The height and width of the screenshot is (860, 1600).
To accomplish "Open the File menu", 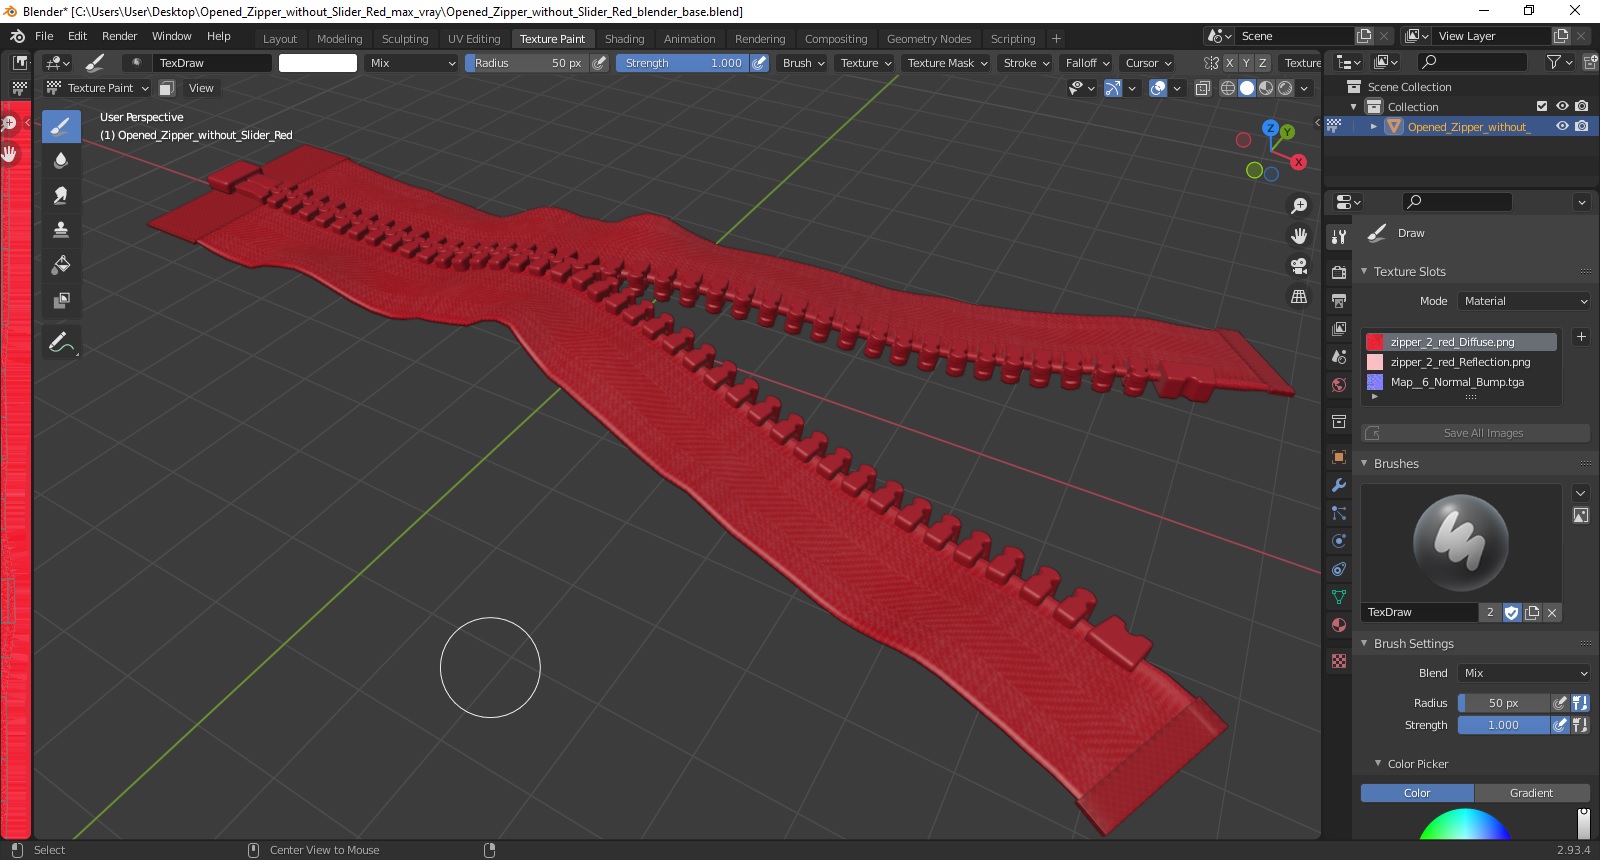I will coord(44,36).
